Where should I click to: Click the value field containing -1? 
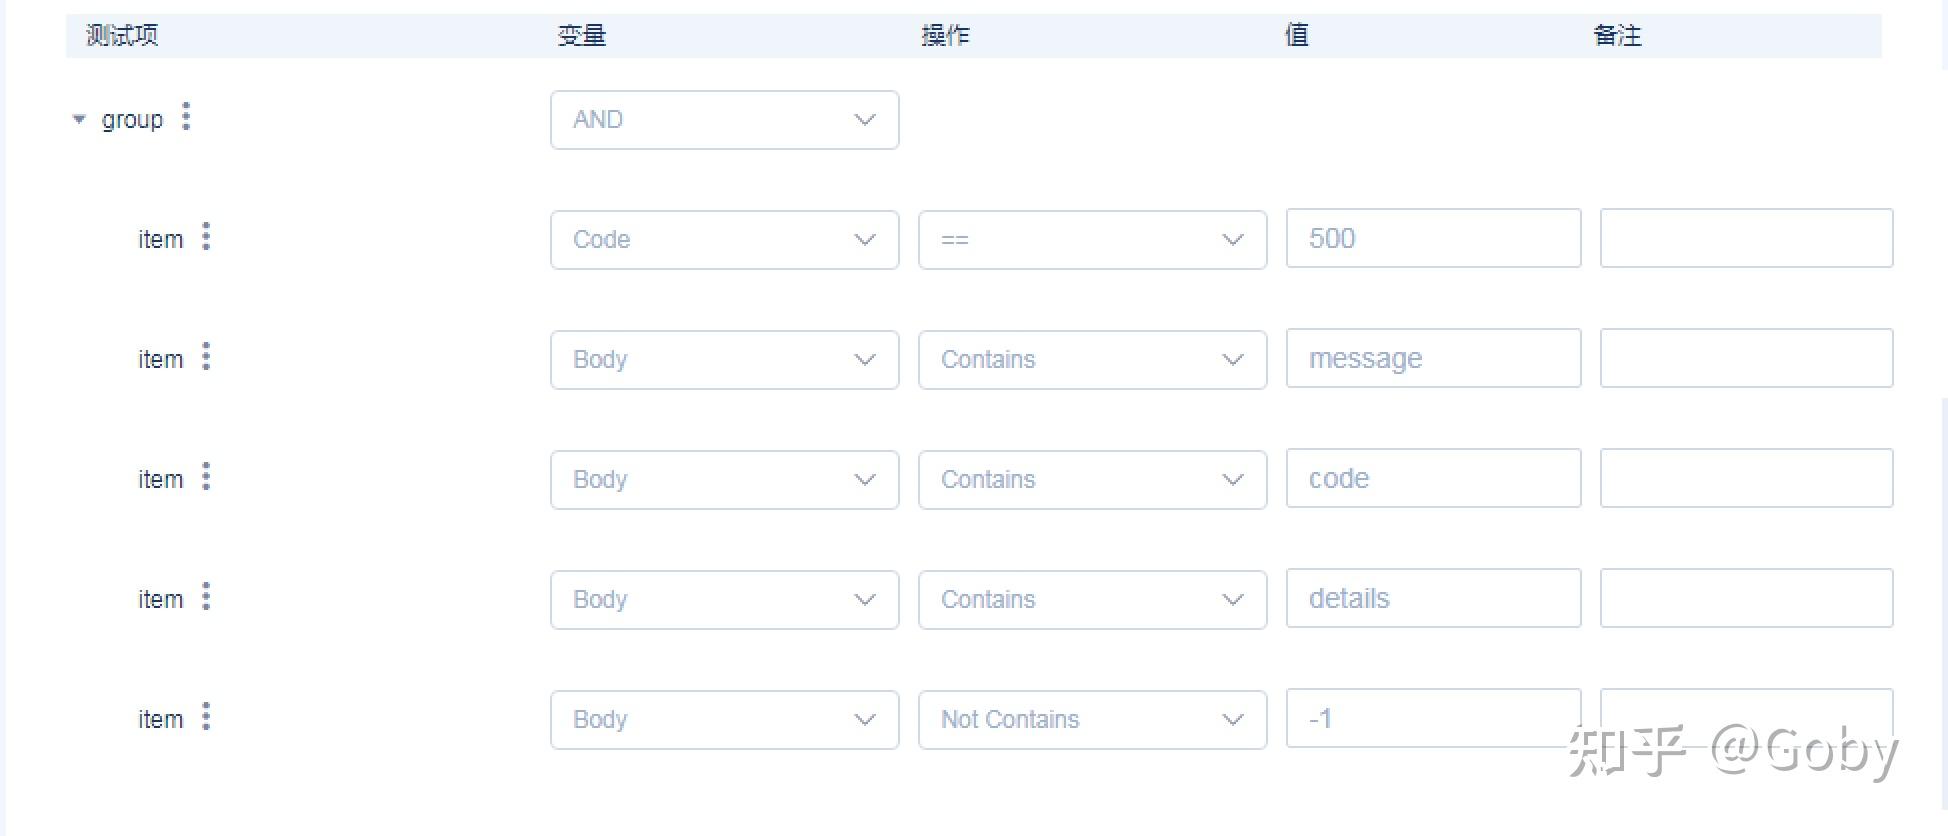click(1433, 718)
